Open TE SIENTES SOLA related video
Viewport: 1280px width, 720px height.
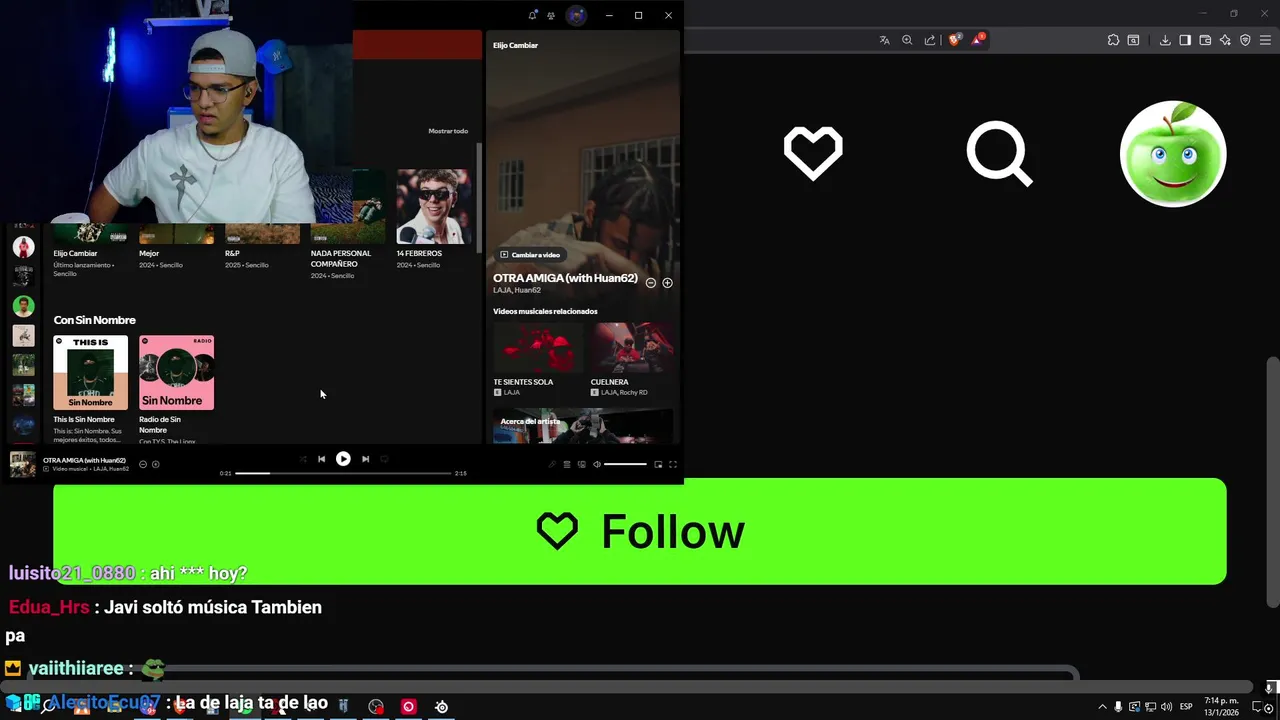click(x=538, y=348)
